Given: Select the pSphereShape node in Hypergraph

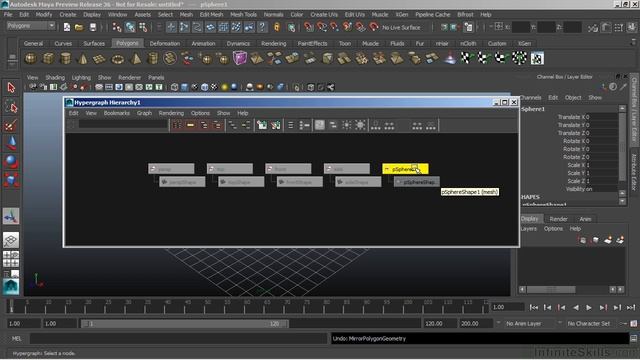Looking at the screenshot, I should coord(417,182).
